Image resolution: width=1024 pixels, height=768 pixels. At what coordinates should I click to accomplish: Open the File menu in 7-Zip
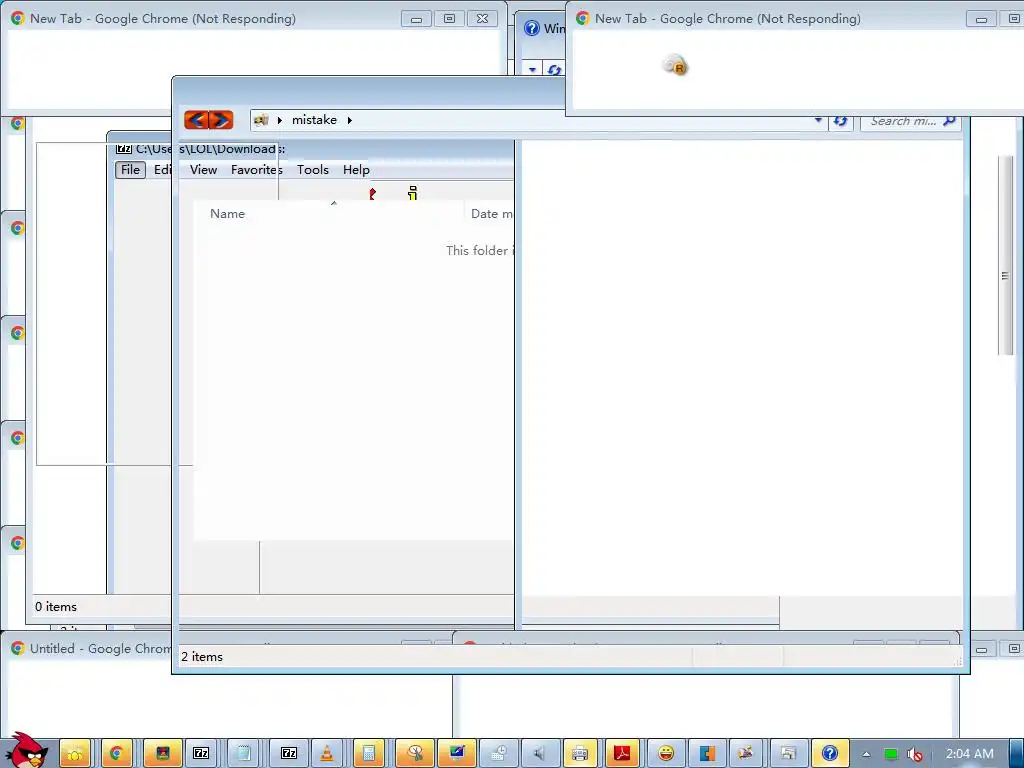130,170
